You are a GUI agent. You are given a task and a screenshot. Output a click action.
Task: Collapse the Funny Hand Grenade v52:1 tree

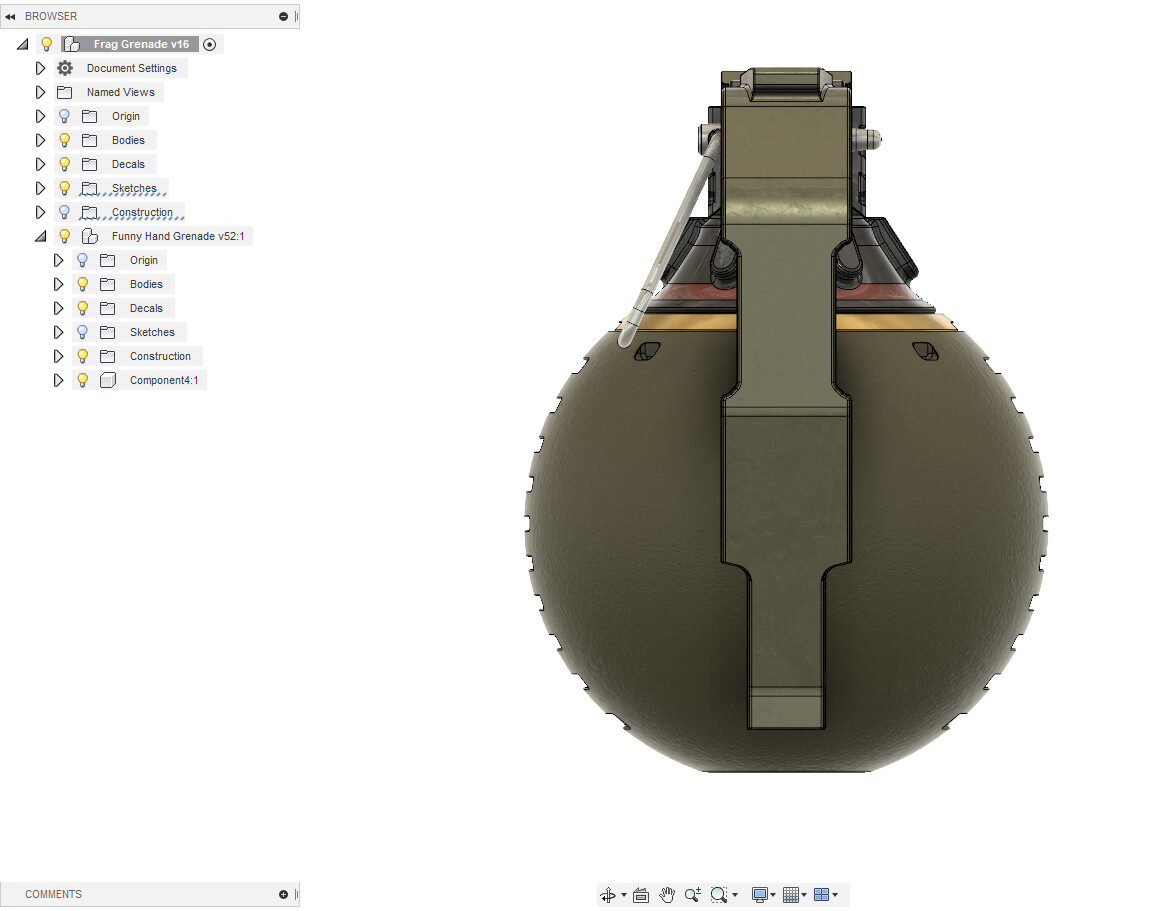40,236
